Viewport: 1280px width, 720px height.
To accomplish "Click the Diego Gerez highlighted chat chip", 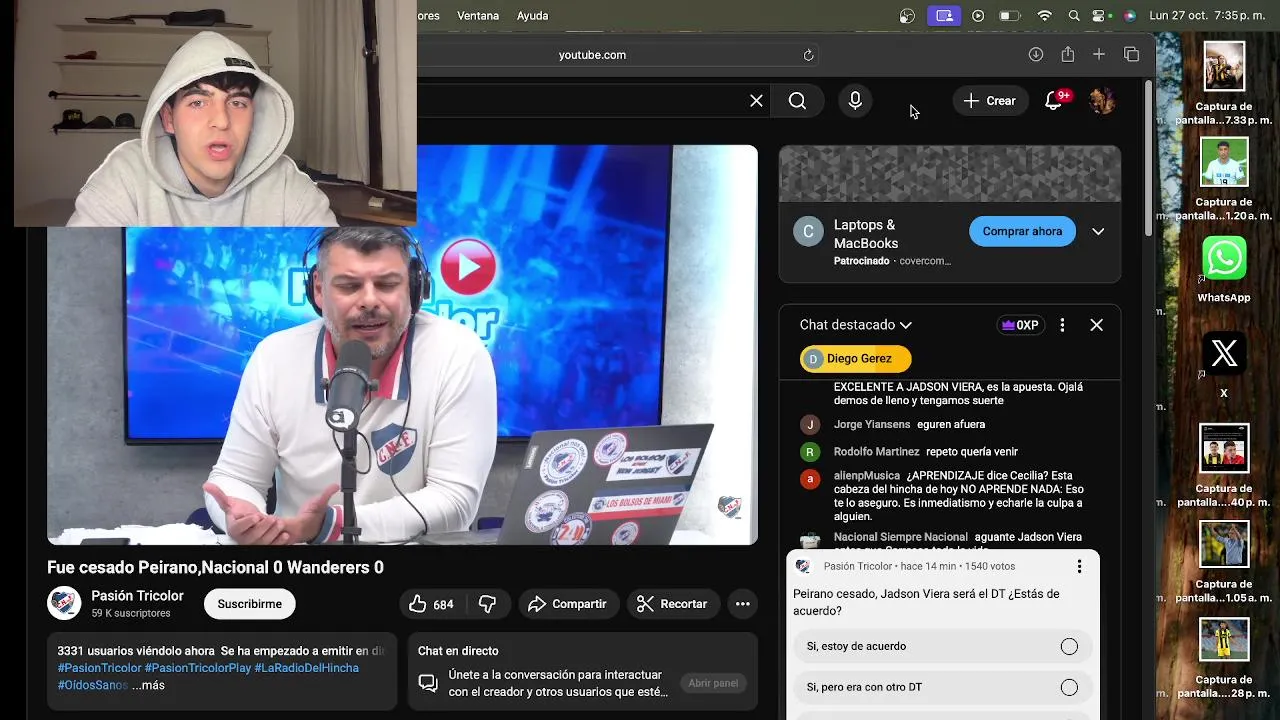I will tap(855, 359).
